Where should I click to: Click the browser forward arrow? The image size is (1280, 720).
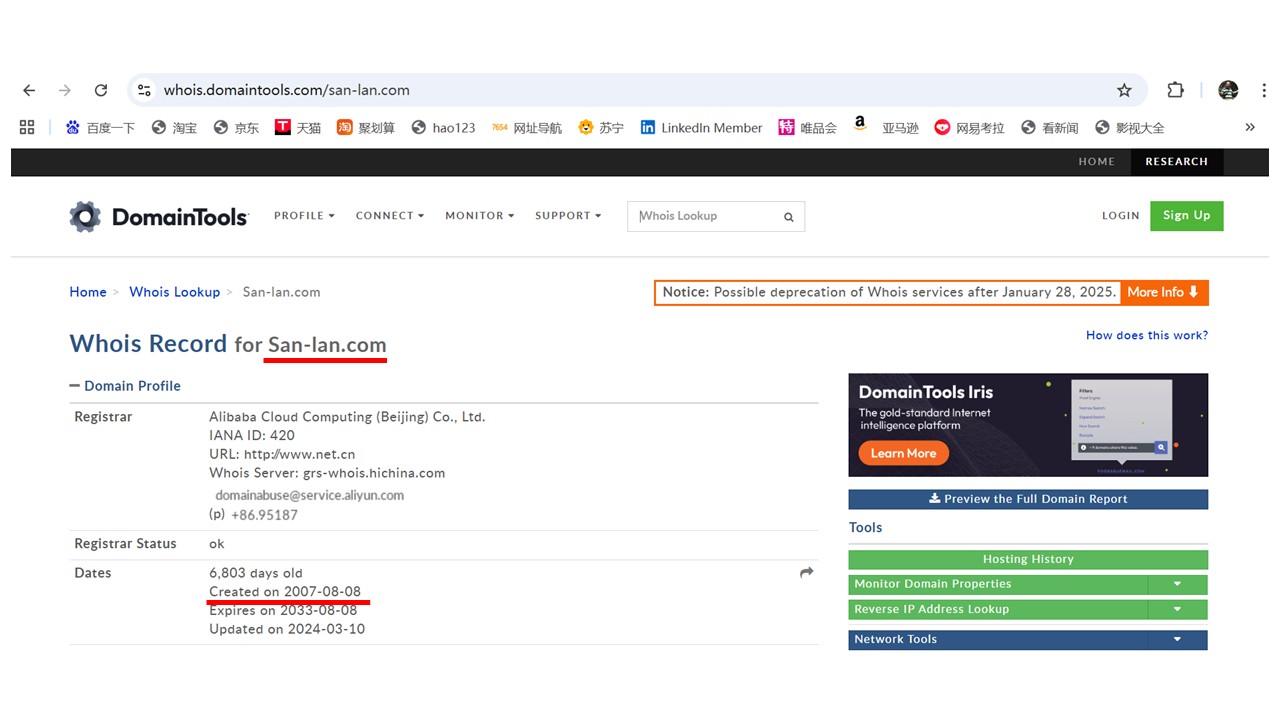(x=65, y=90)
